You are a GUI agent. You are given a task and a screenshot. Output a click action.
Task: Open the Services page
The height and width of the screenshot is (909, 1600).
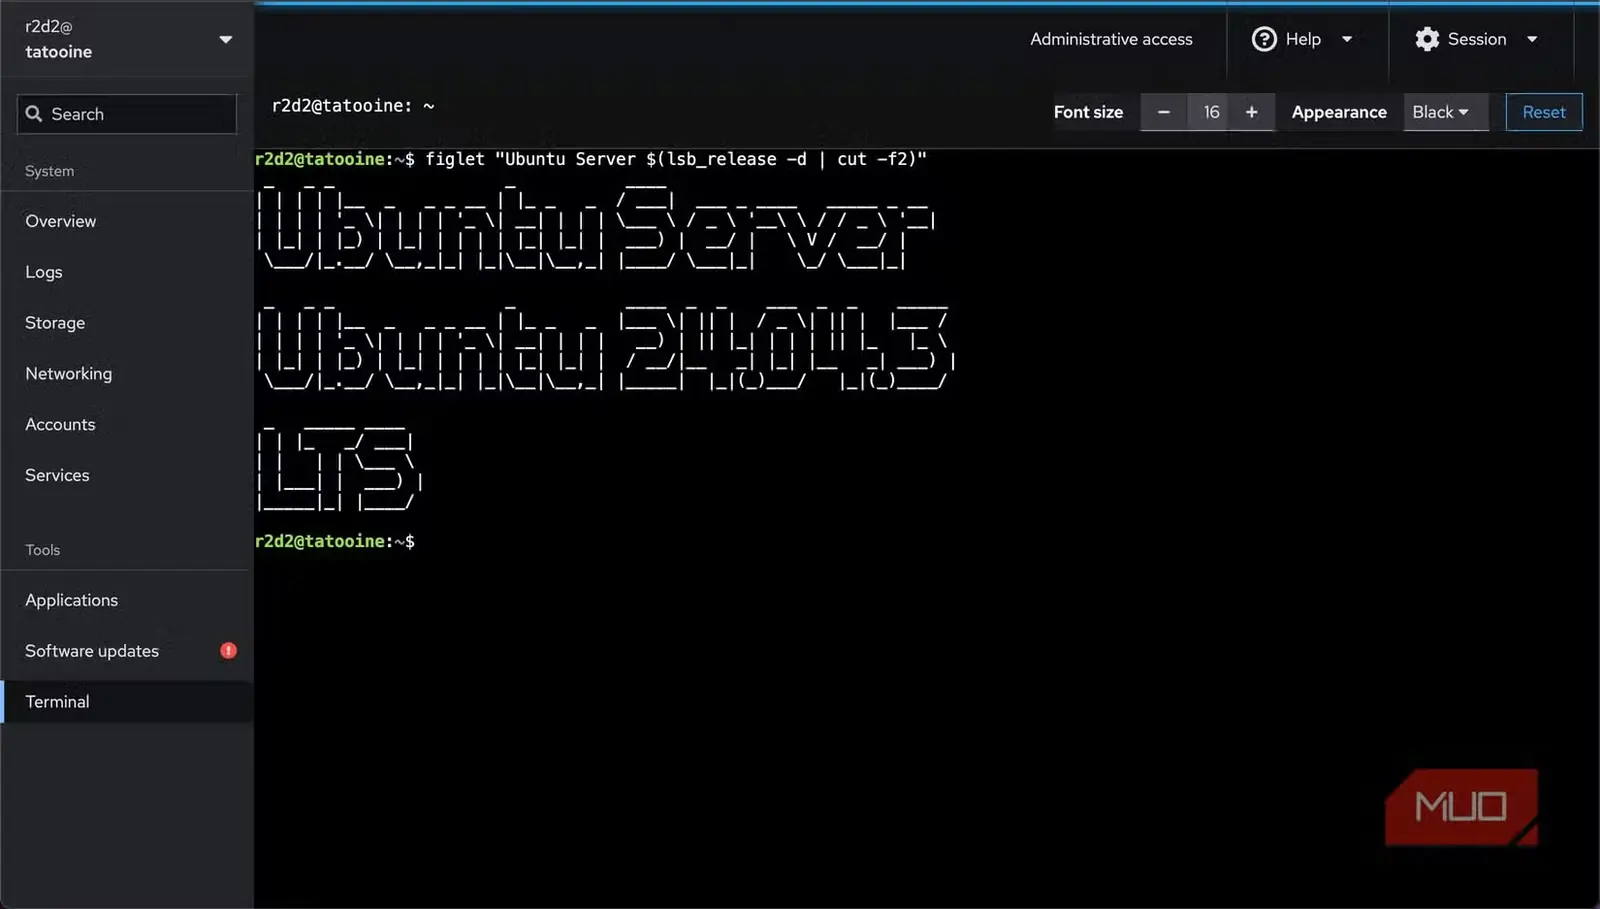coord(127,475)
